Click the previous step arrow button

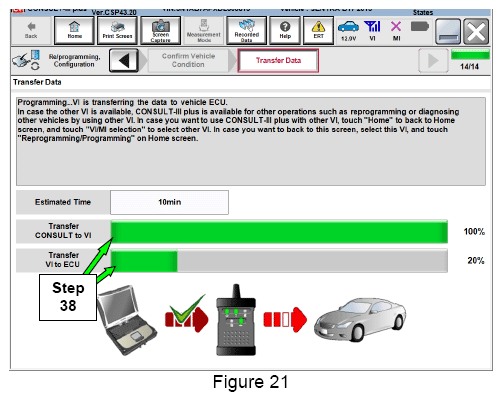[124, 61]
